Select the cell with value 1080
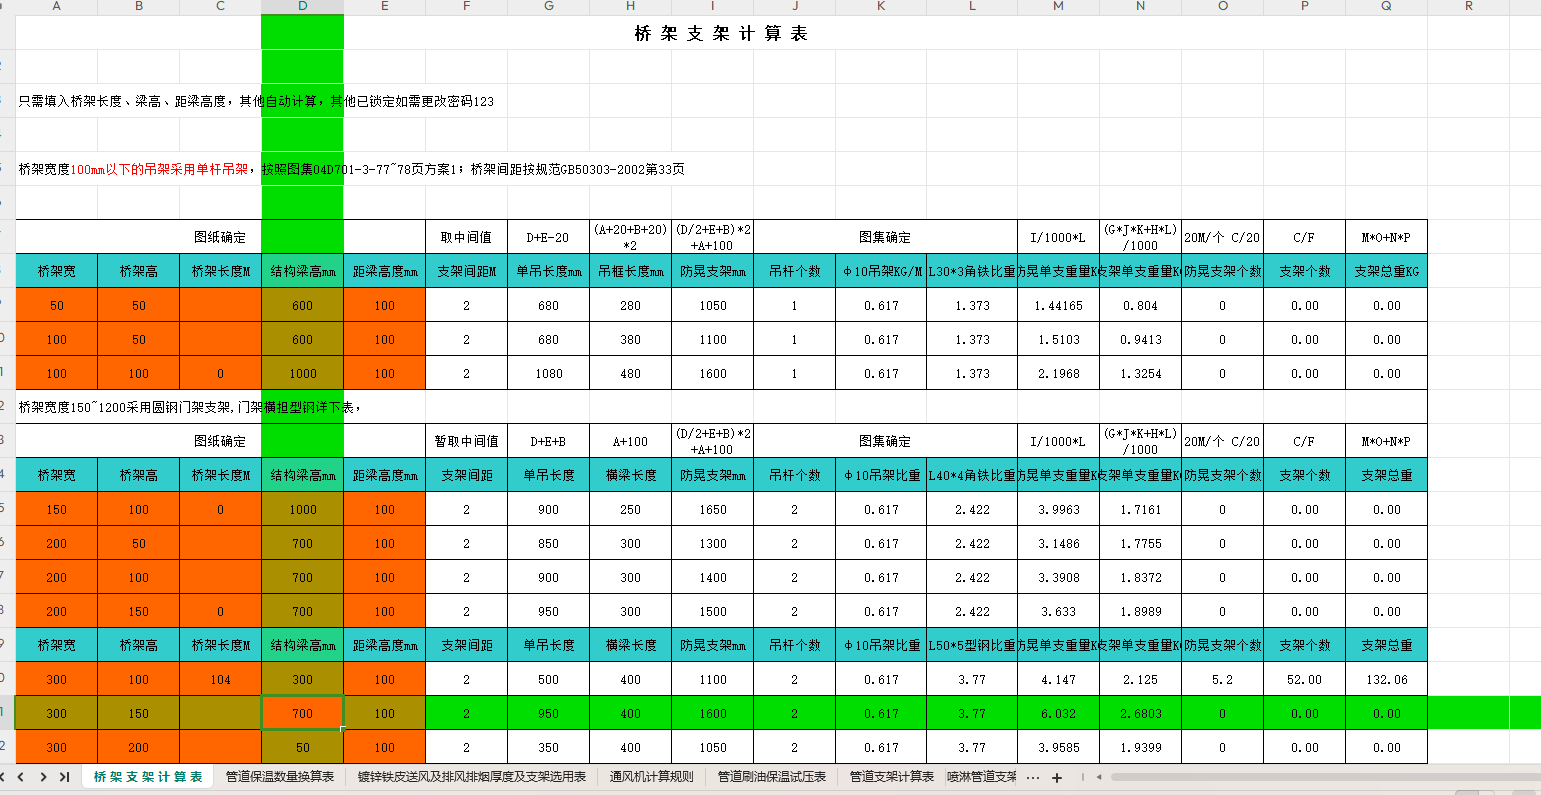 [x=548, y=373]
